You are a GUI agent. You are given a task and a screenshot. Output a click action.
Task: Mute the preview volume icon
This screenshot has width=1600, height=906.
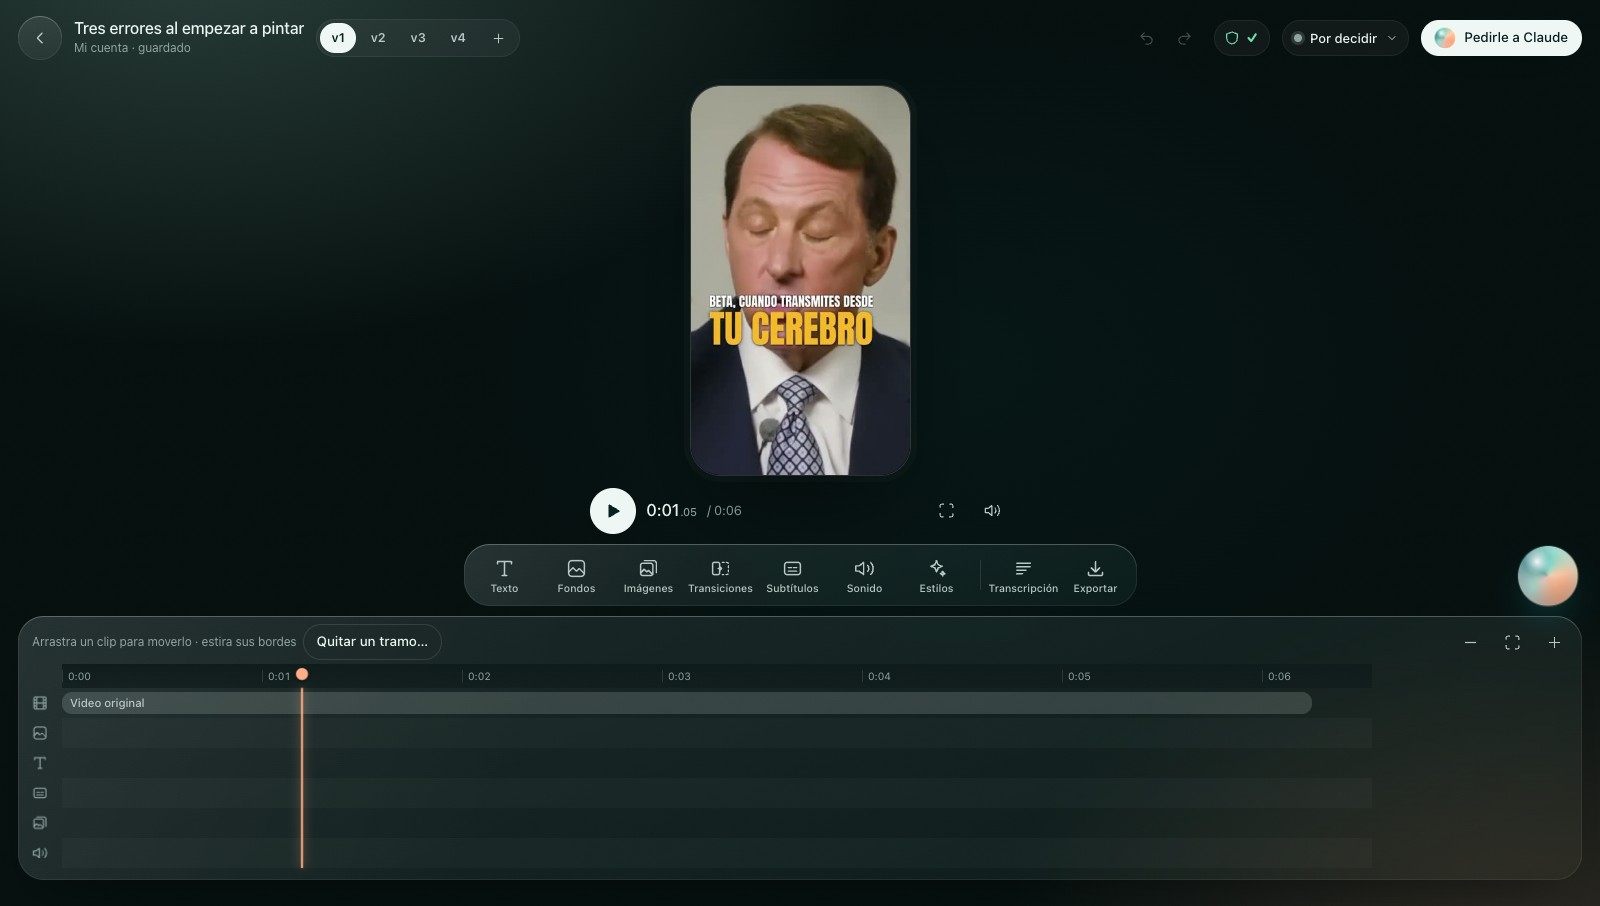tap(992, 511)
